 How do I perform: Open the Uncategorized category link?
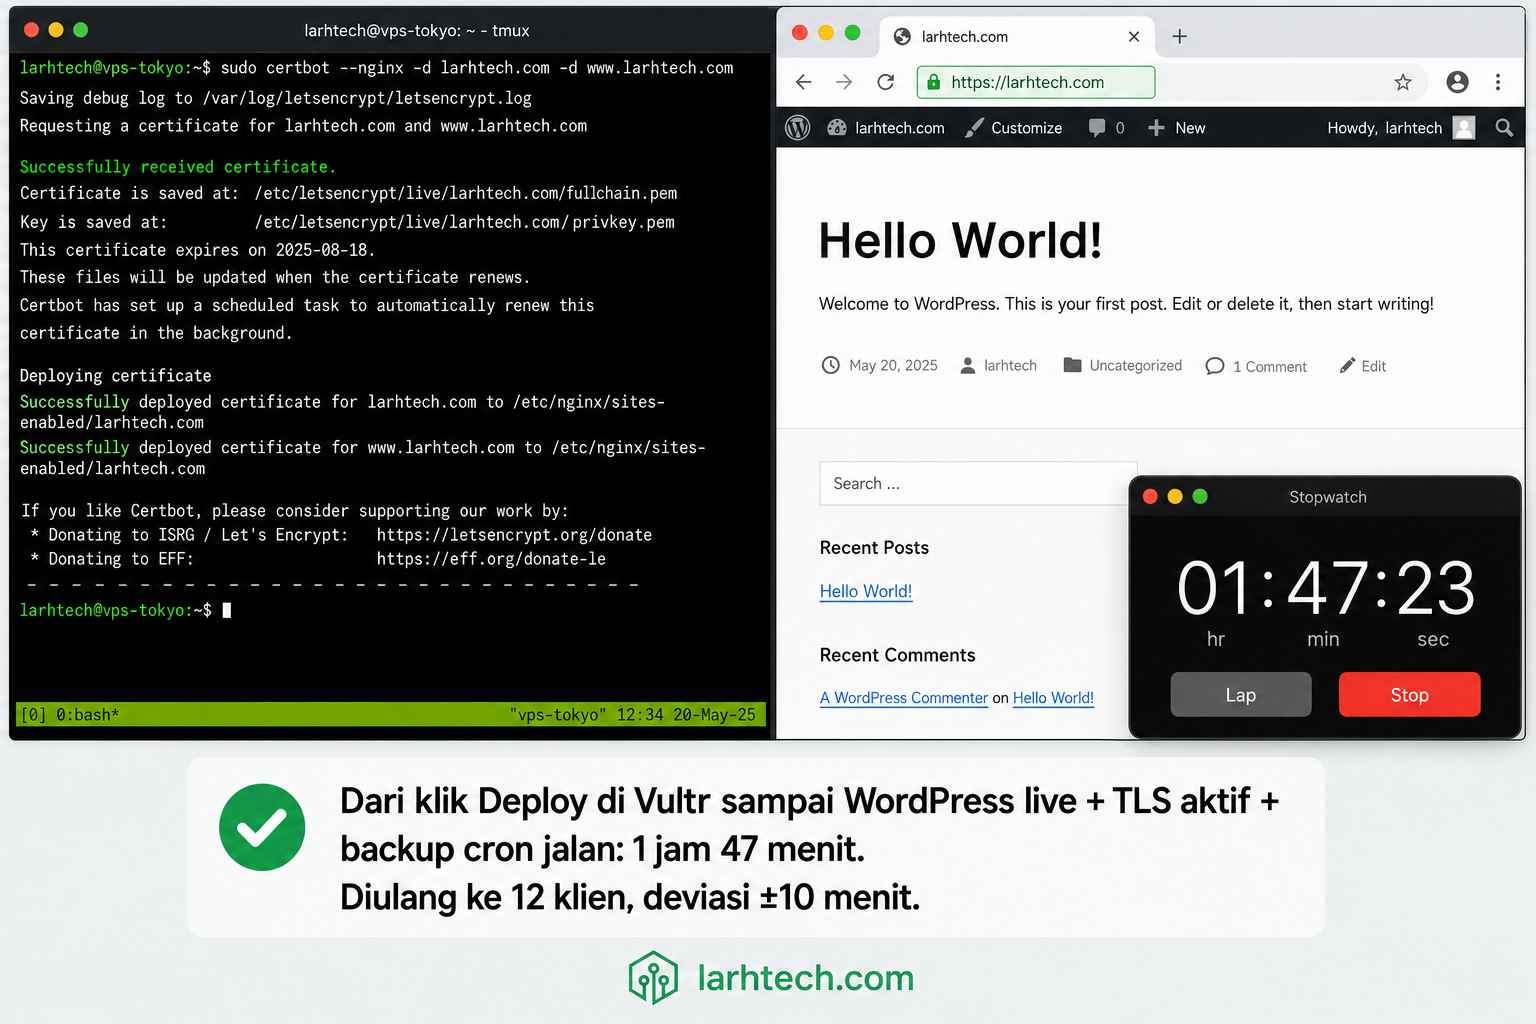click(x=1135, y=366)
